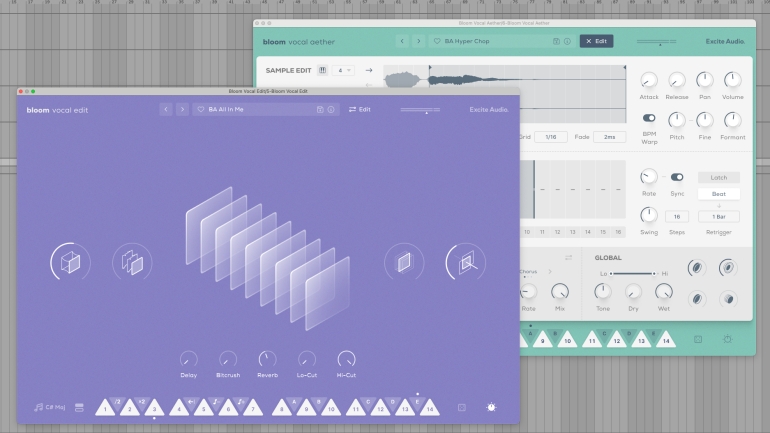Toggle light bulb theme icon in Vocal Aether
The width and height of the screenshot is (770, 433).
coord(728,339)
